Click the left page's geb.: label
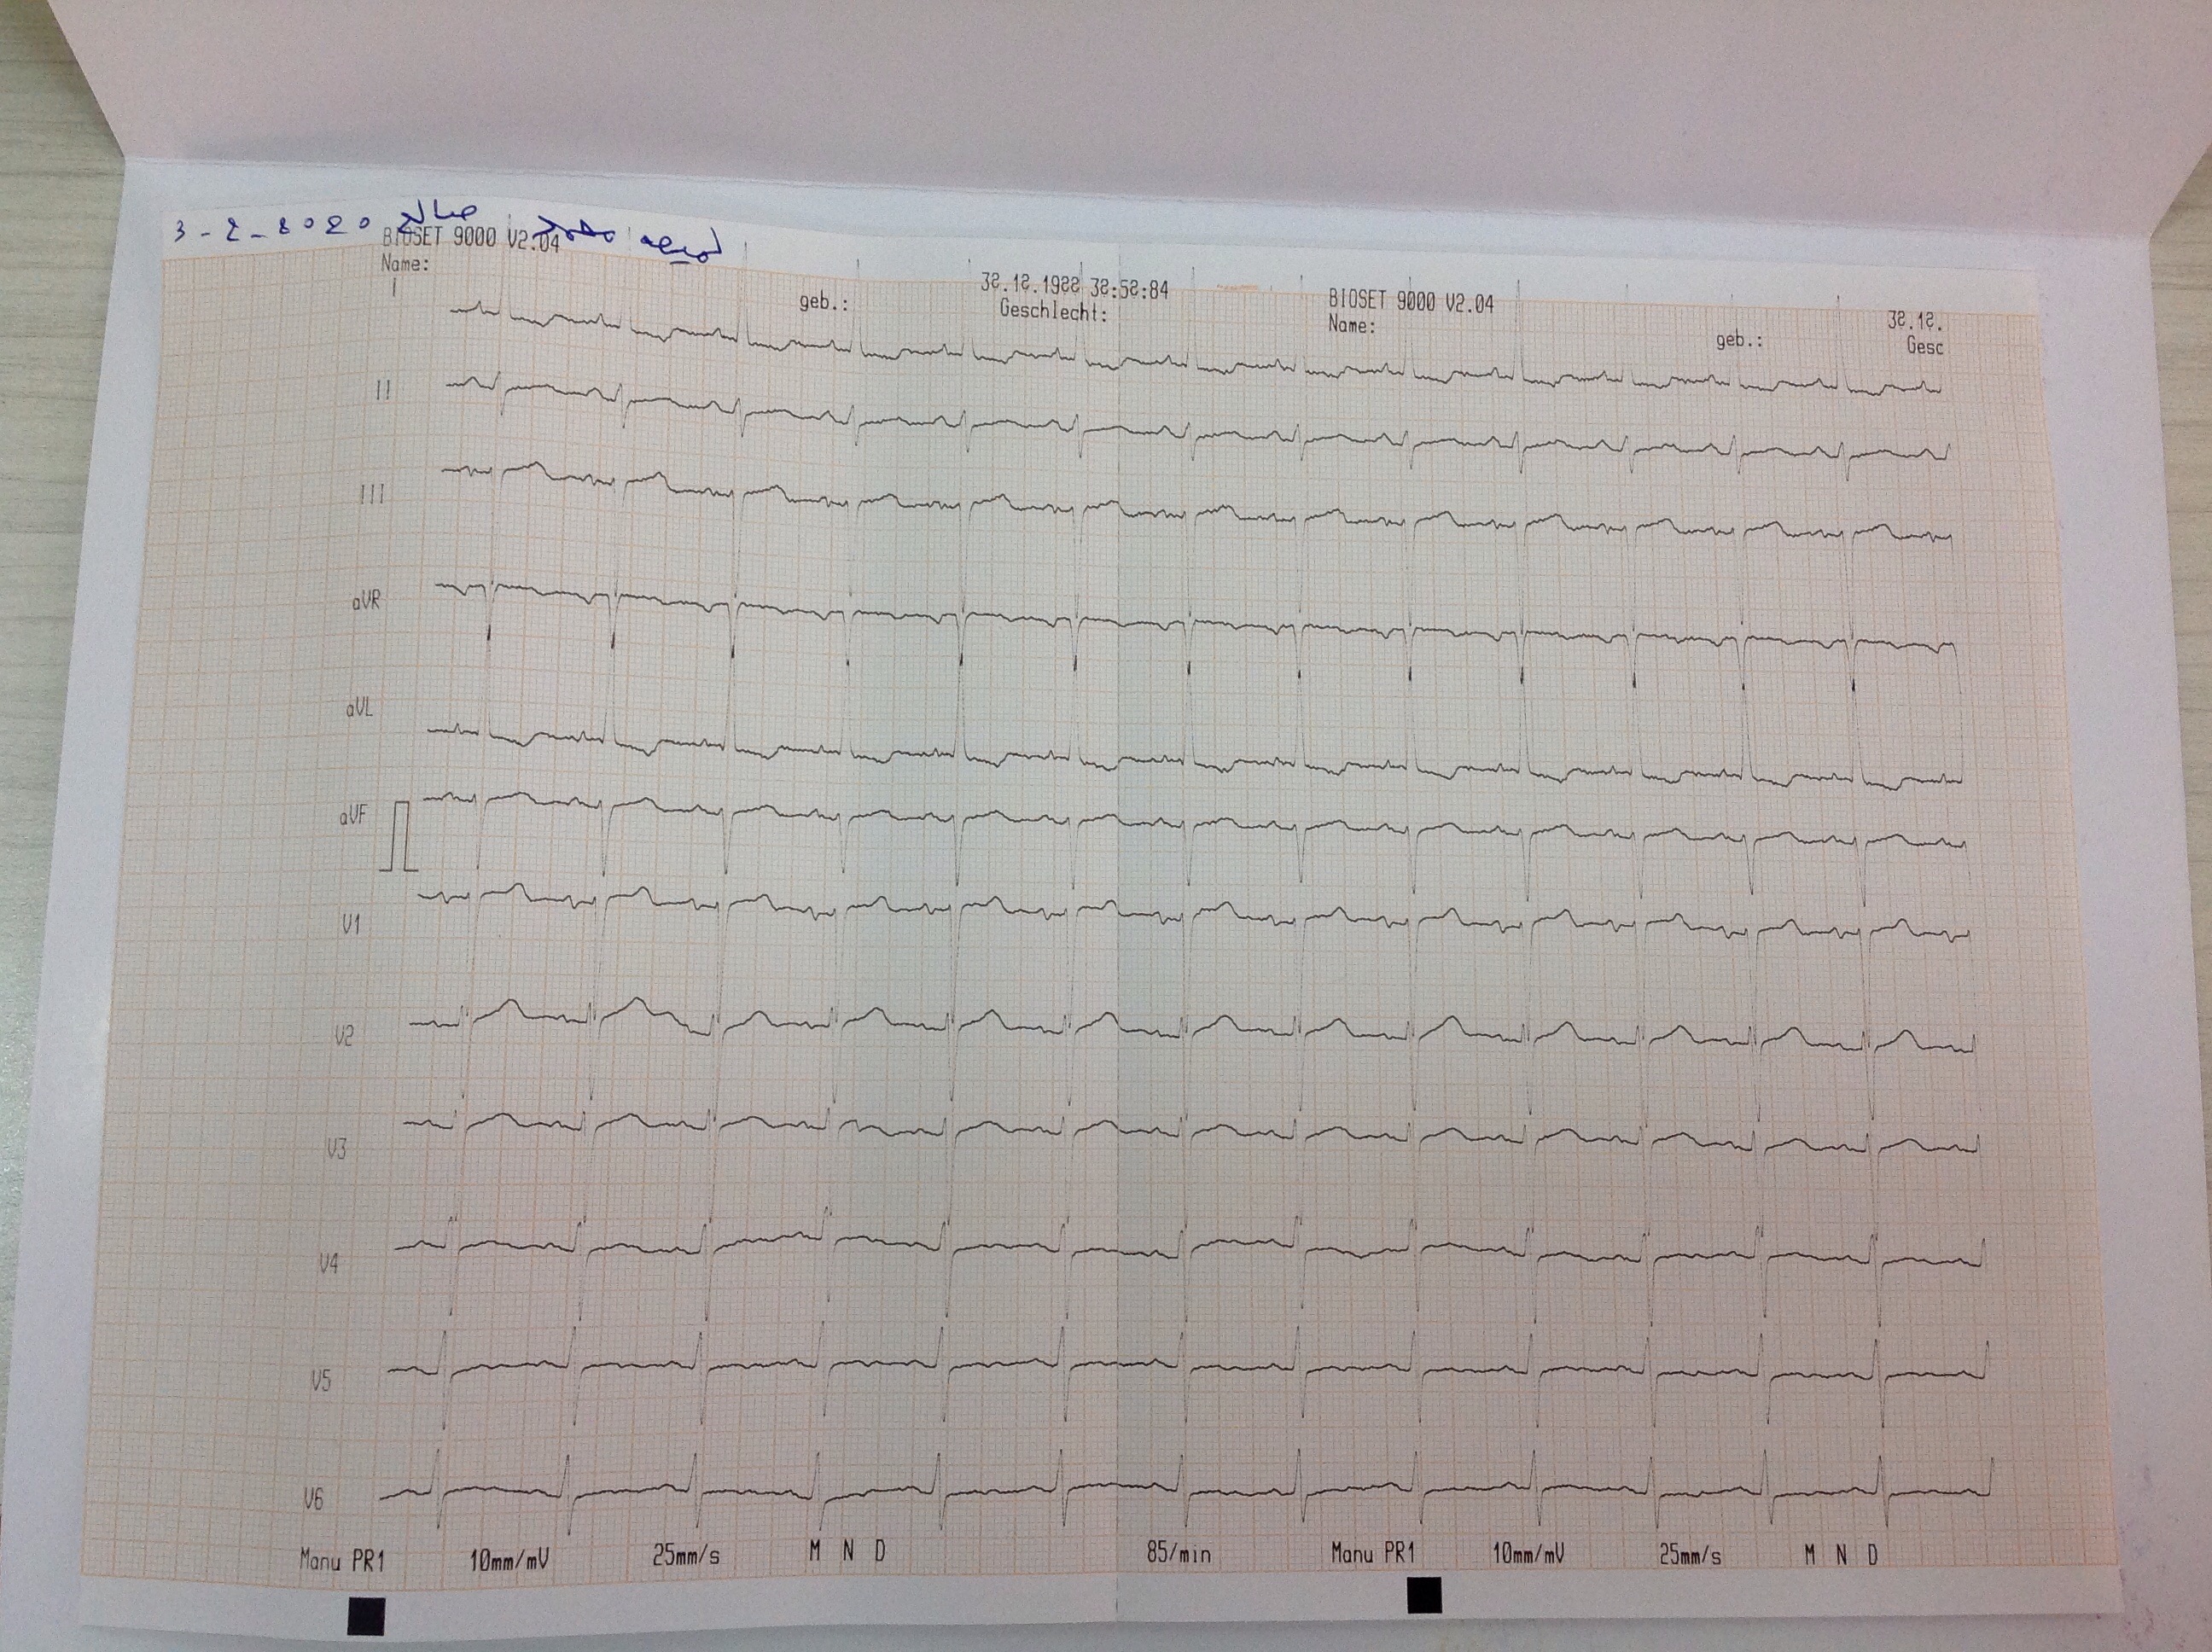Image resolution: width=2212 pixels, height=1652 pixels. tap(824, 302)
